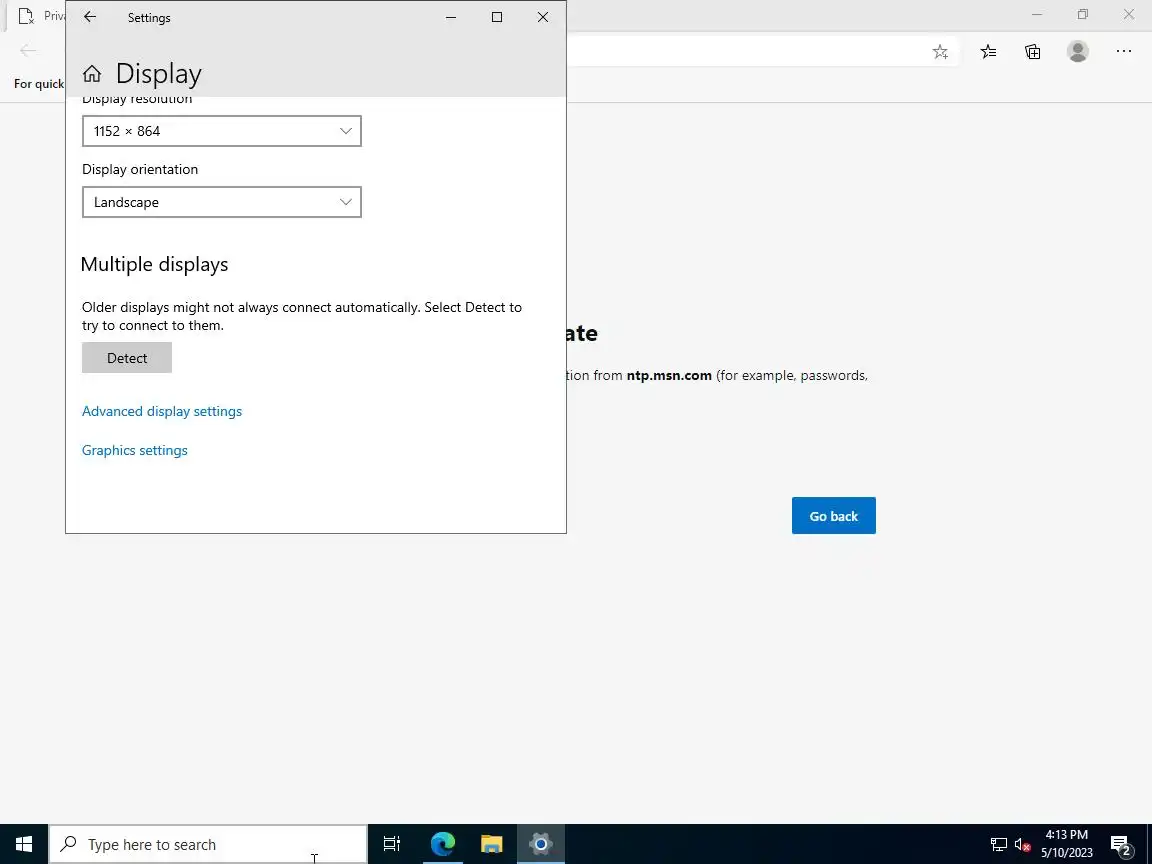Open profile avatar in Edge
The width and height of the screenshot is (1152, 864).
click(1078, 51)
